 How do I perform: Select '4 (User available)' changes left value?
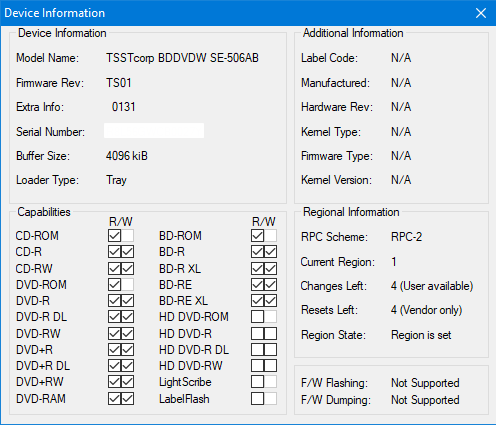tap(432, 286)
